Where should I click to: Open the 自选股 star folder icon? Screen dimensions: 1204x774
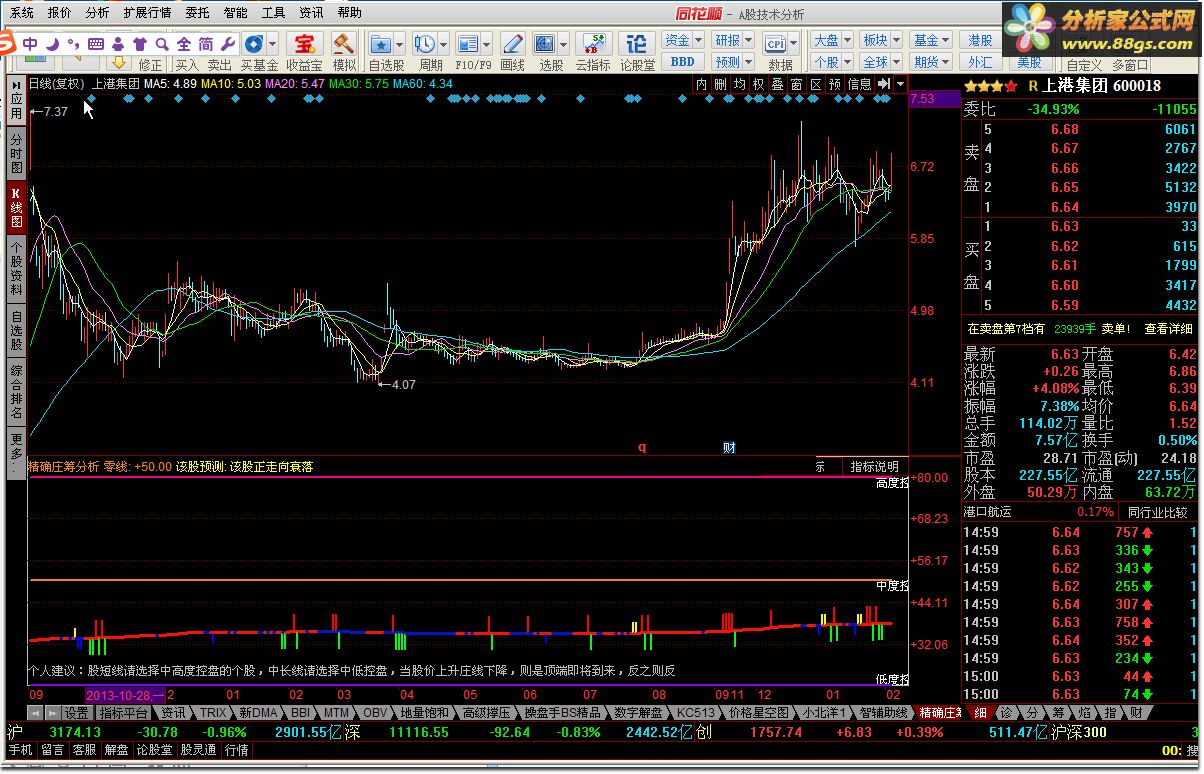381,43
